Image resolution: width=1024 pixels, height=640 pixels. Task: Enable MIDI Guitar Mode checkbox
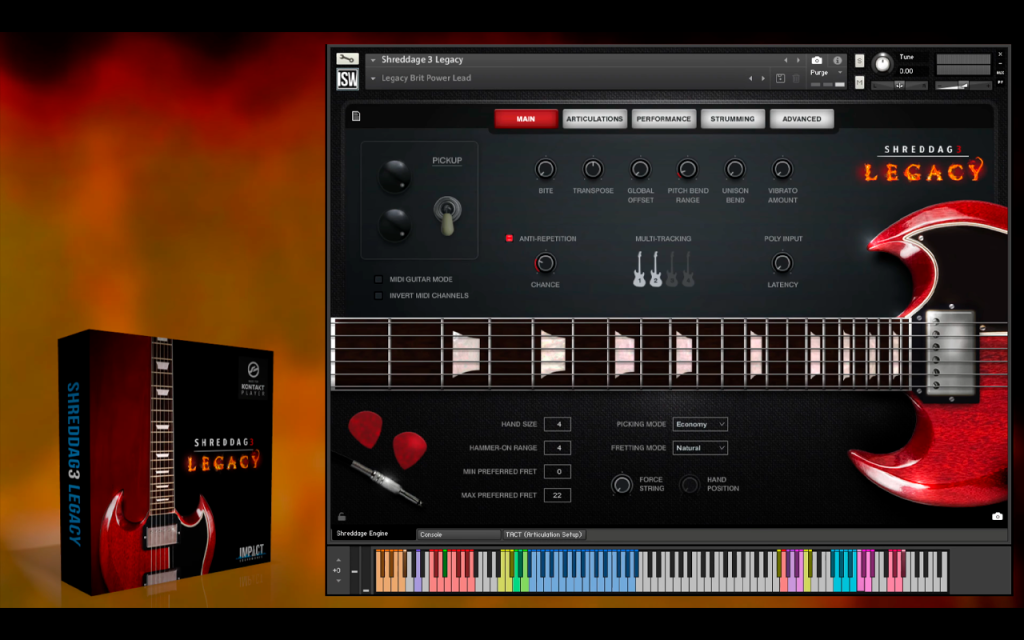click(x=378, y=280)
